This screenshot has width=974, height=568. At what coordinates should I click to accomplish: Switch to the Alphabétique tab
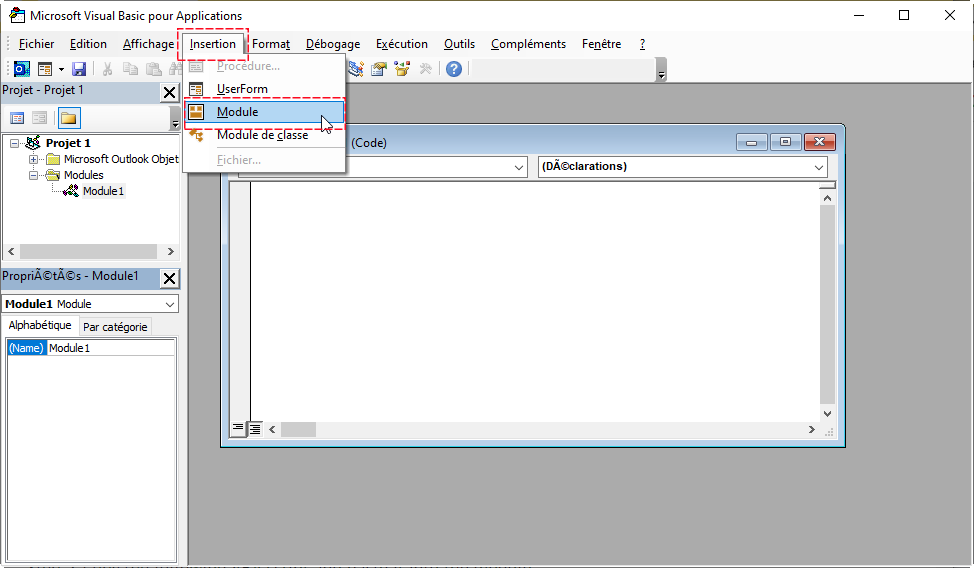(40, 325)
